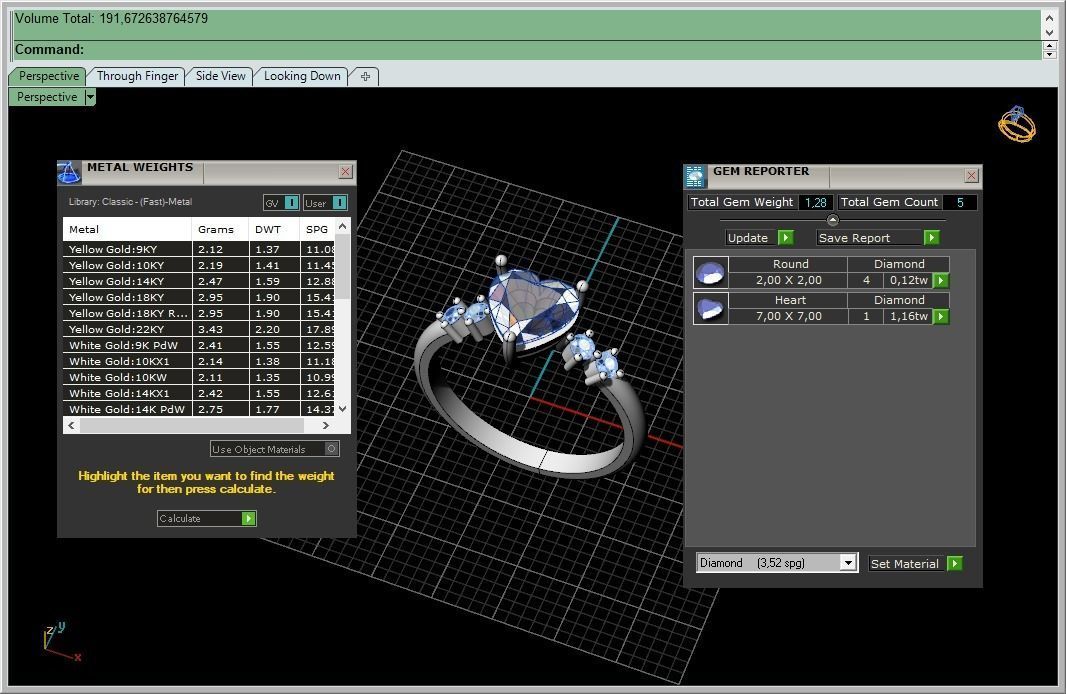This screenshot has width=1066, height=694.
Task: Click the Heart gem size 7,00 X 7,00
Action: pyautogui.click(x=789, y=316)
